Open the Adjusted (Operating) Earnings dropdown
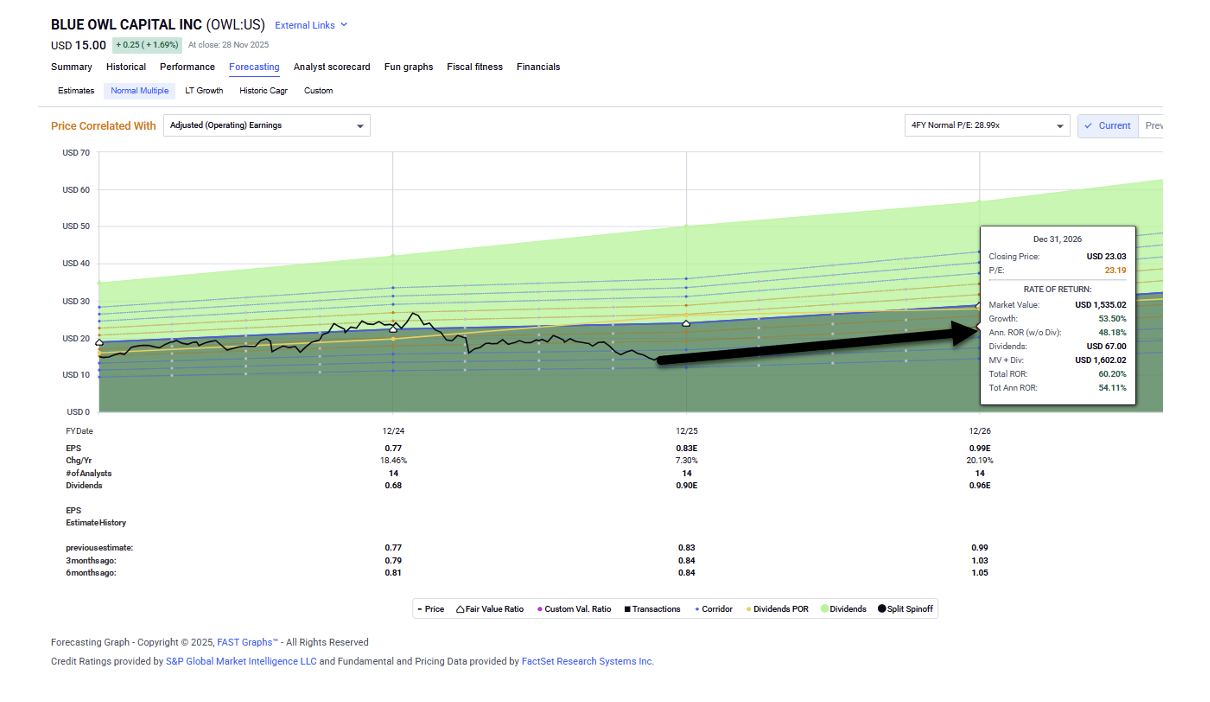 pyautogui.click(x=266, y=126)
